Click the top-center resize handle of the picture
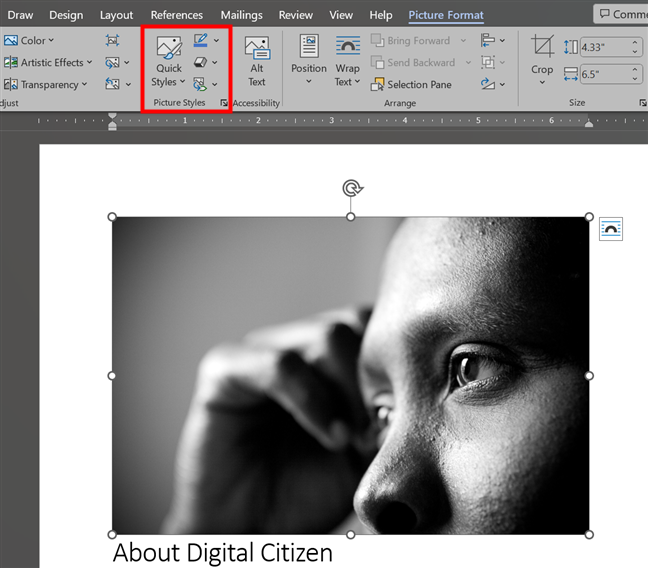 [x=350, y=217]
